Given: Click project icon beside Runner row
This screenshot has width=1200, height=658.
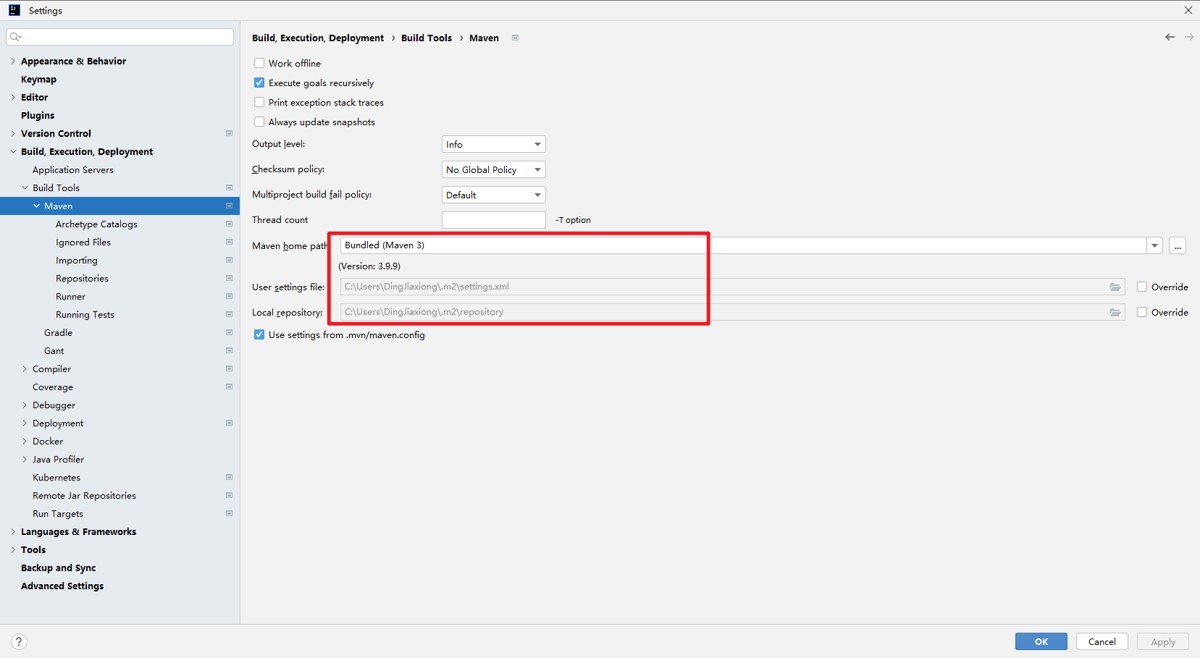Looking at the screenshot, I should [x=229, y=296].
